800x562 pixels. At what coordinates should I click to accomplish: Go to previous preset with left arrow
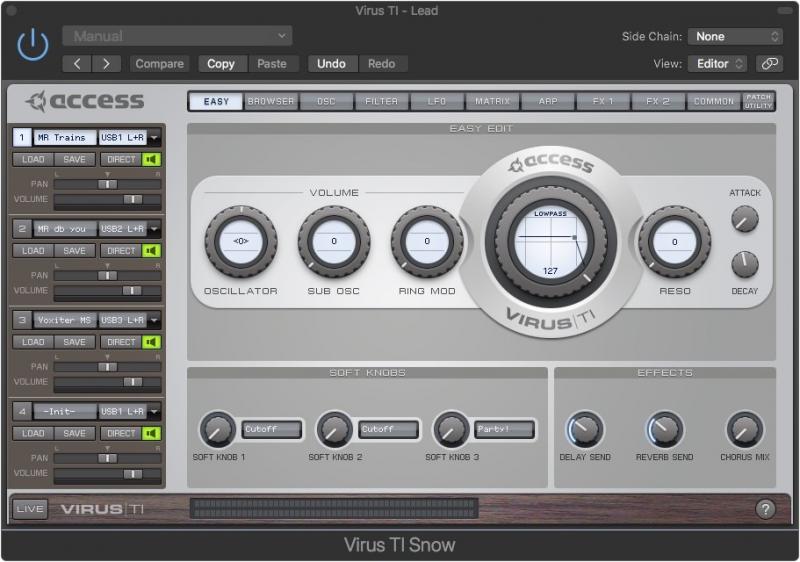[77, 64]
